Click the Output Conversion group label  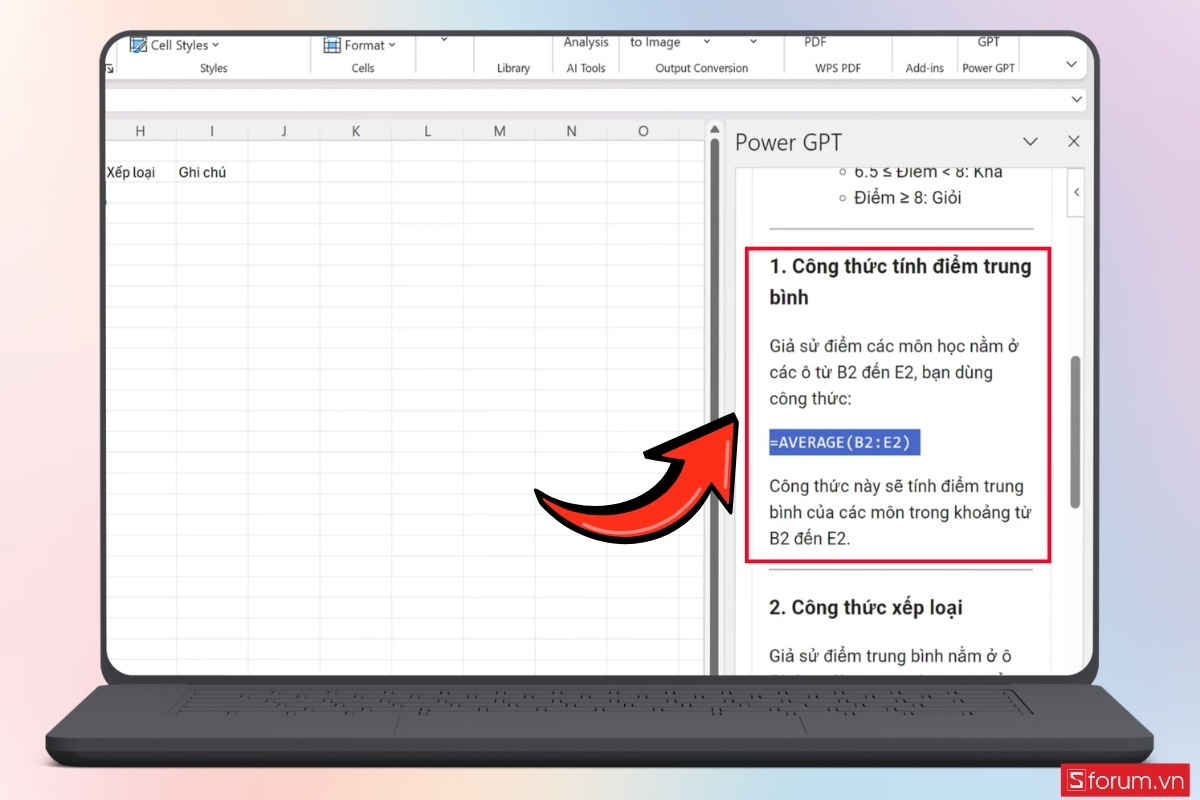(x=702, y=68)
